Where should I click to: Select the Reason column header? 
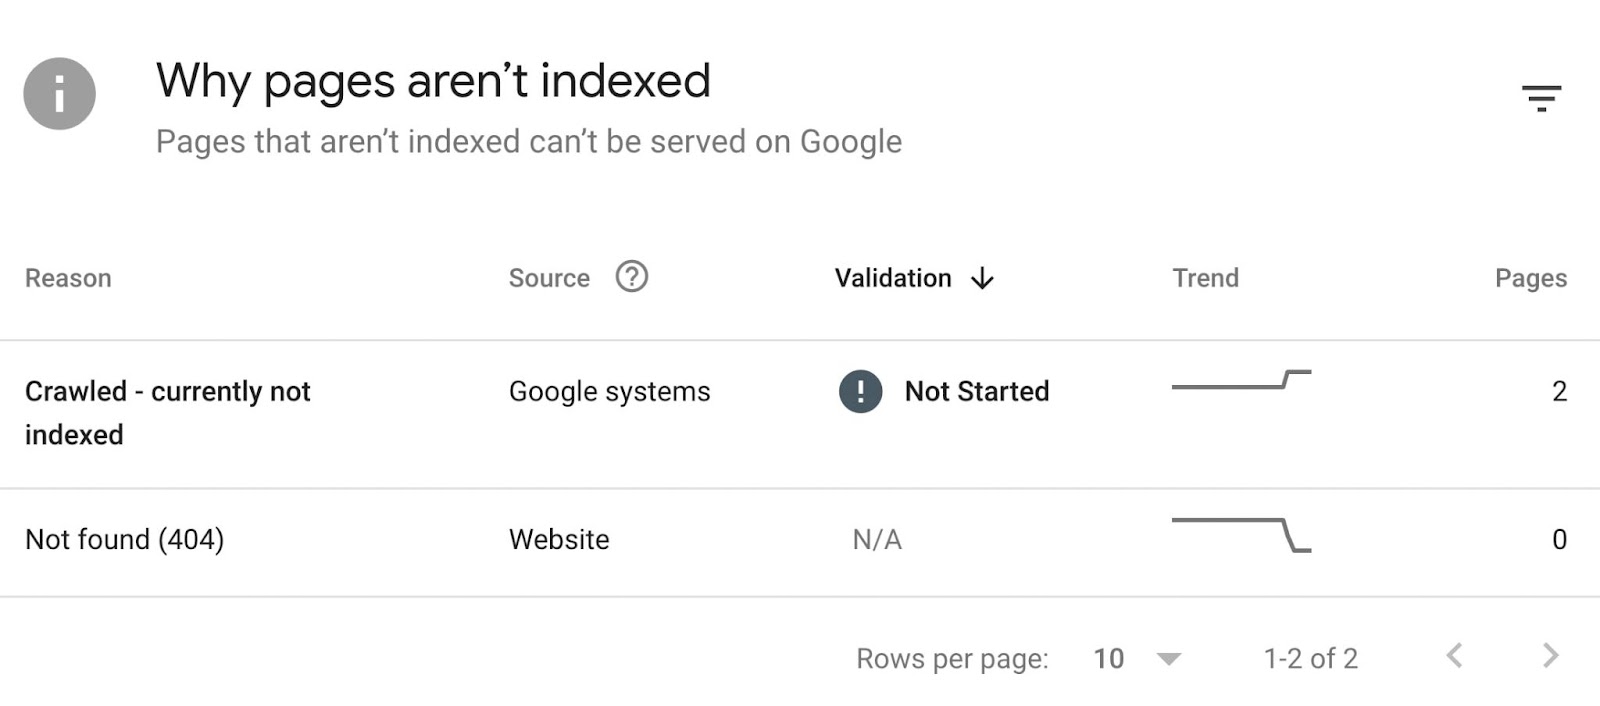(67, 278)
